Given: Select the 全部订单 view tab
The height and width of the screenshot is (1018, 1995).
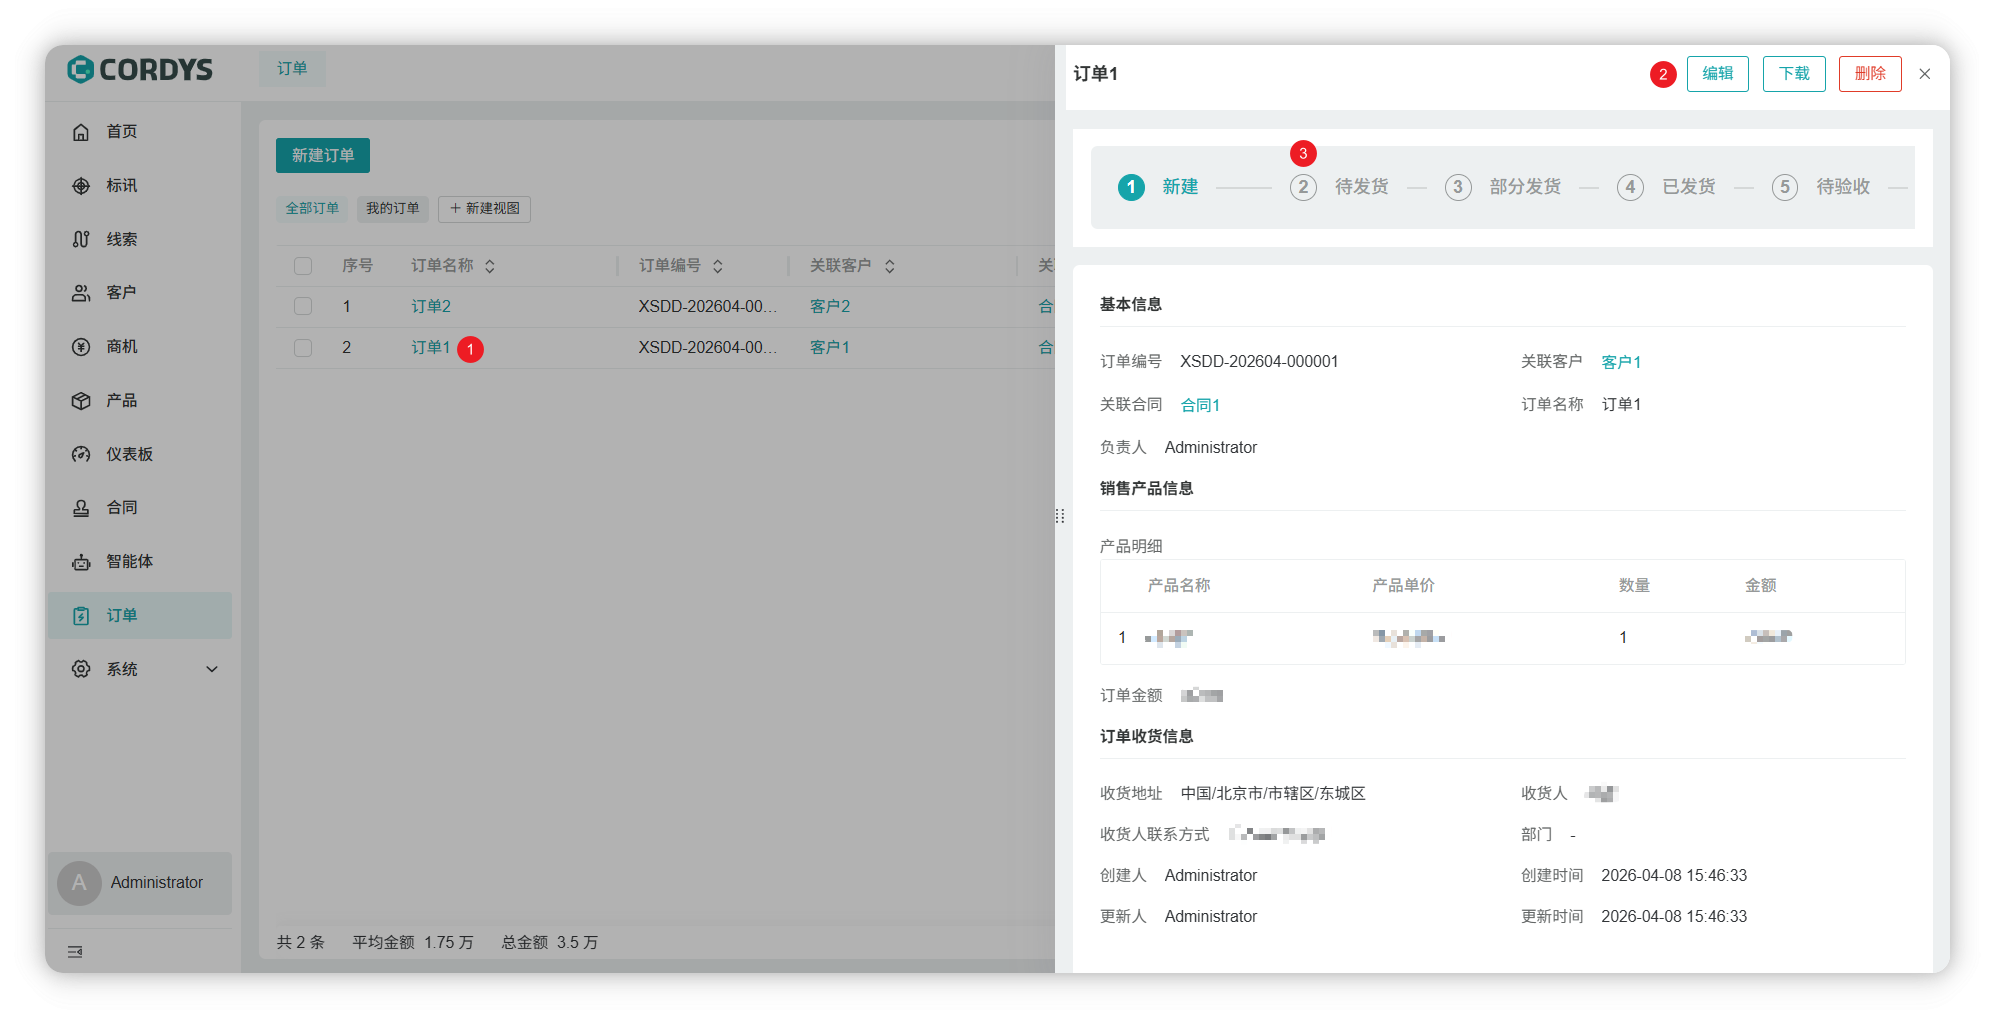Looking at the screenshot, I should click(312, 209).
